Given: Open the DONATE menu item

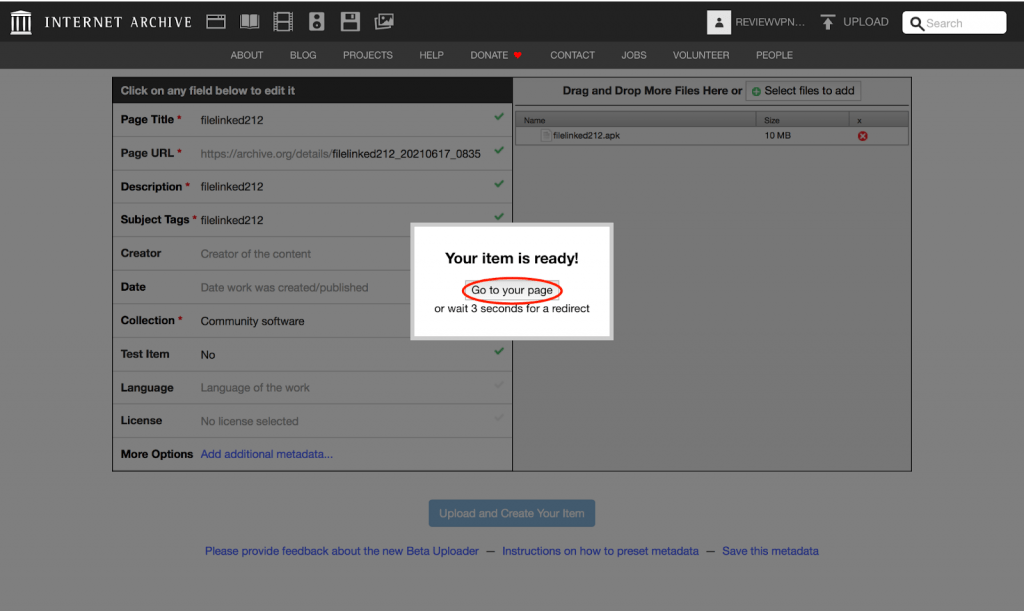Looking at the screenshot, I should coord(489,55).
